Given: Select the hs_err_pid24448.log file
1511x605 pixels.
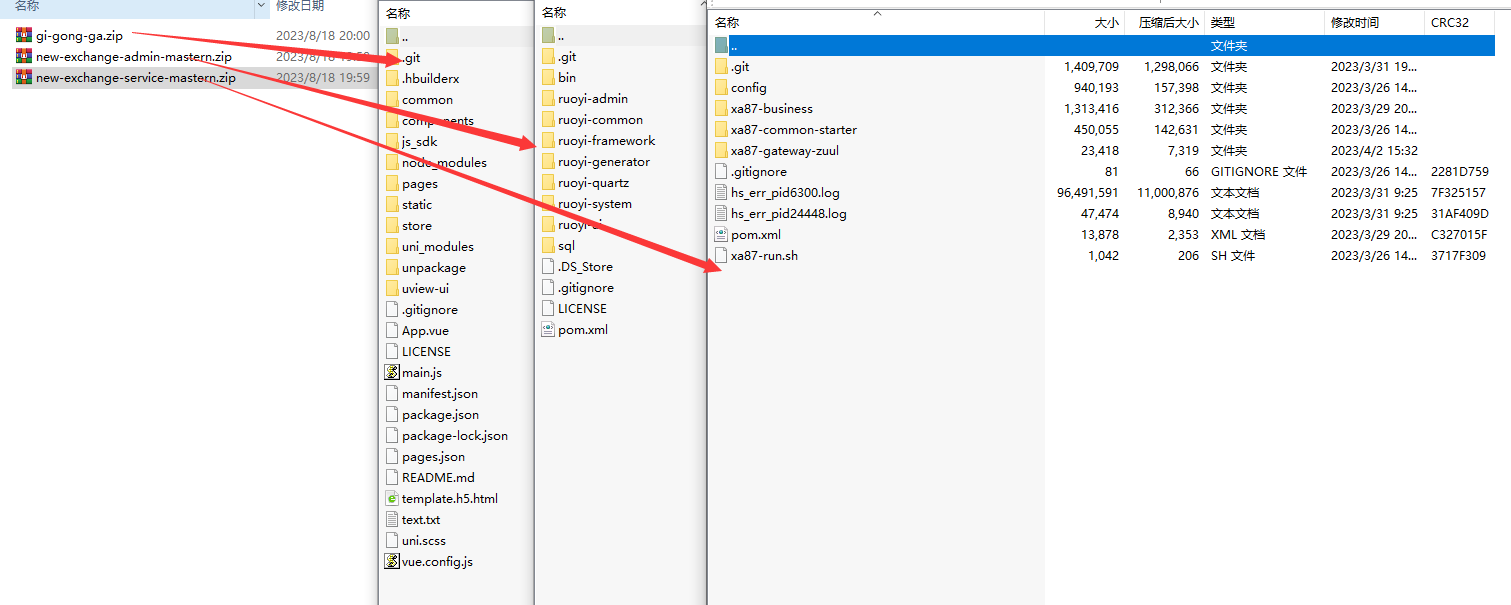Looking at the screenshot, I should 789,213.
